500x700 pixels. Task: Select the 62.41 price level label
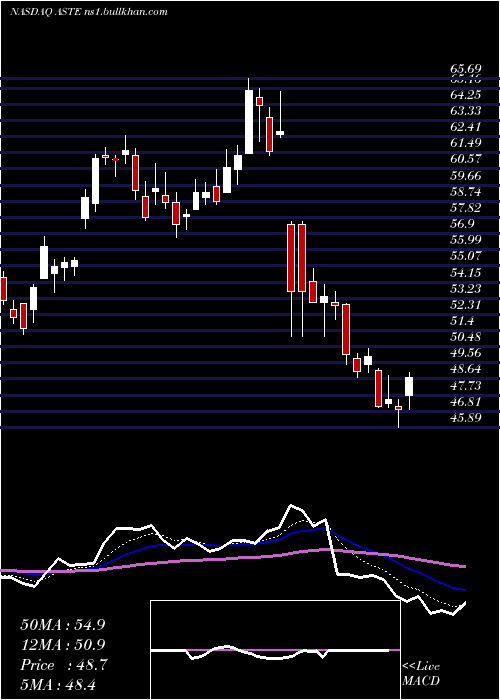pos(466,127)
